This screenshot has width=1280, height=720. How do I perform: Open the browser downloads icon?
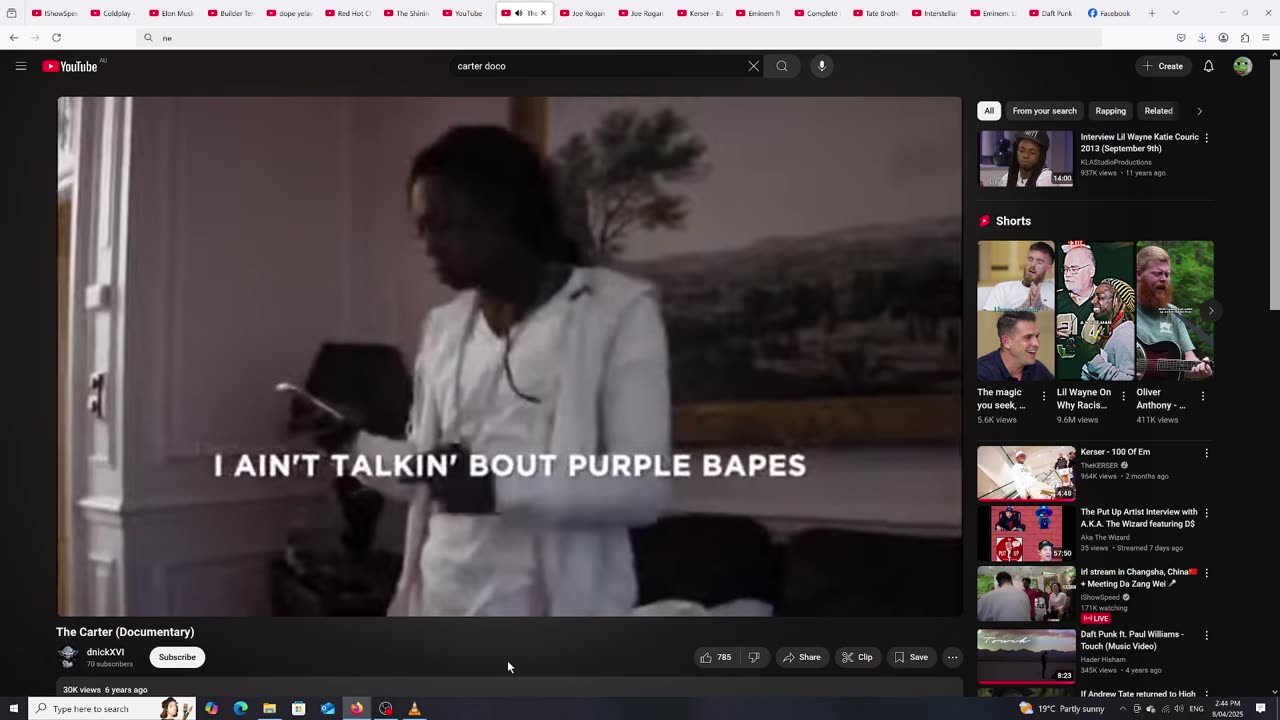pyautogui.click(x=1202, y=38)
